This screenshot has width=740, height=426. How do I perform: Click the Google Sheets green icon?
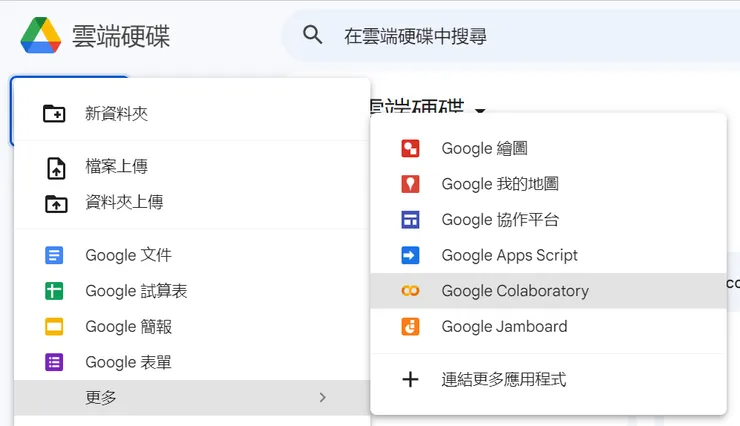pos(54,291)
